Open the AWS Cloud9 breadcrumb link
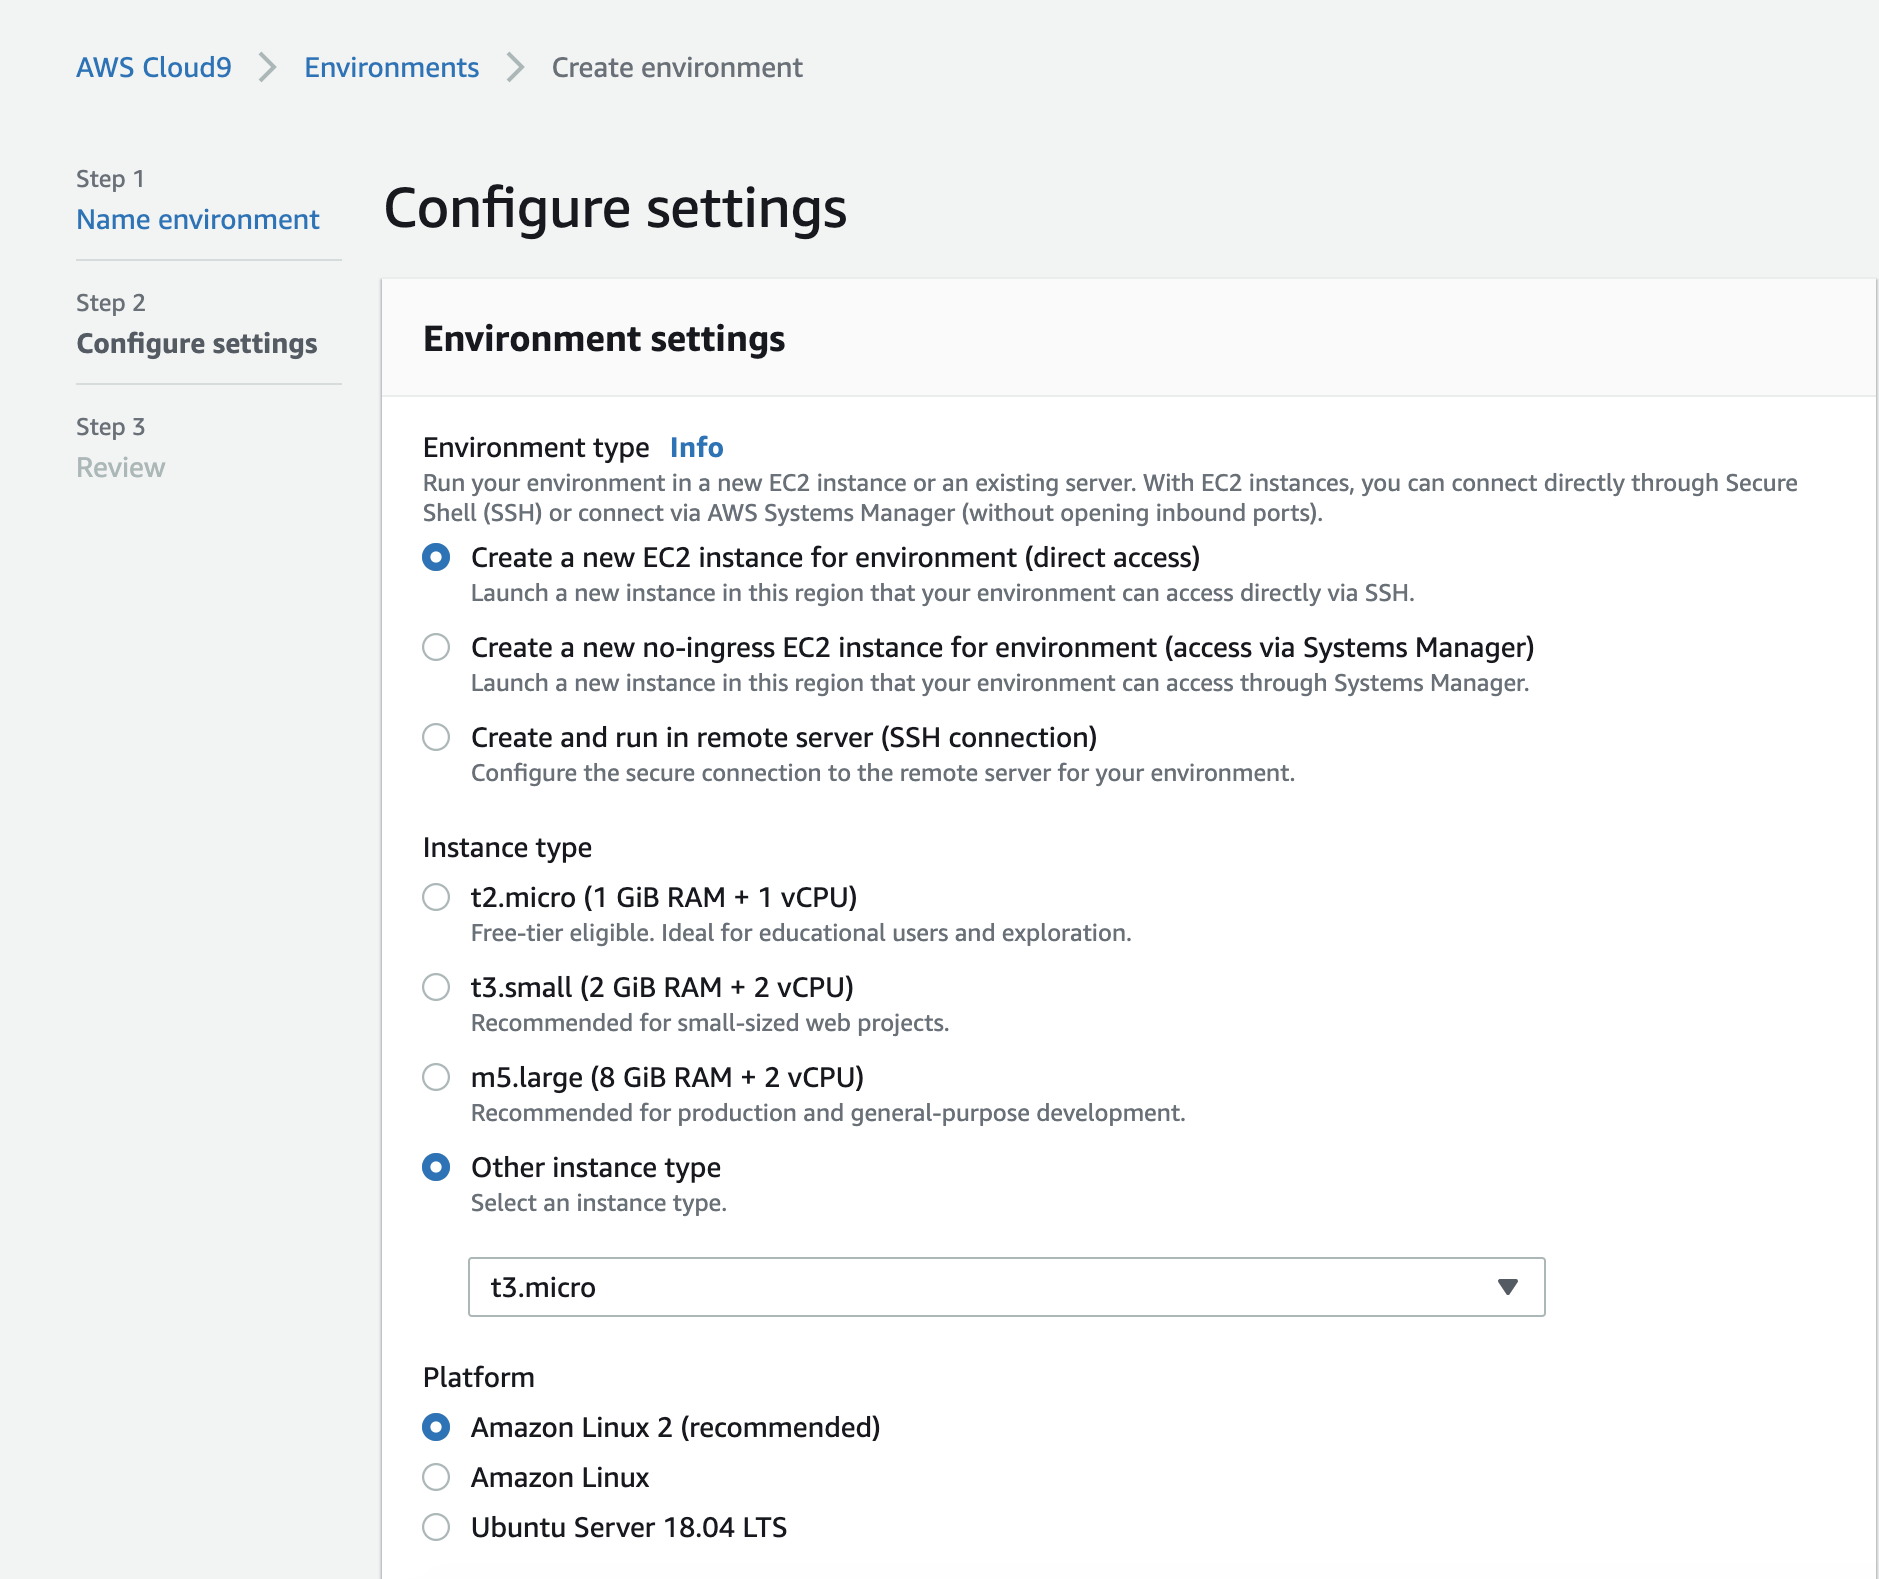 point(154,67)
